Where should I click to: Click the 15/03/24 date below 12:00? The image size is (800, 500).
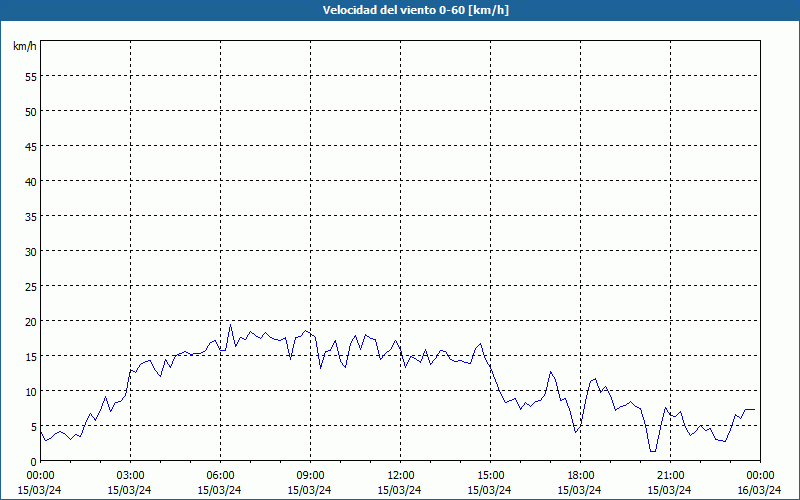click(x=400, y=489)
